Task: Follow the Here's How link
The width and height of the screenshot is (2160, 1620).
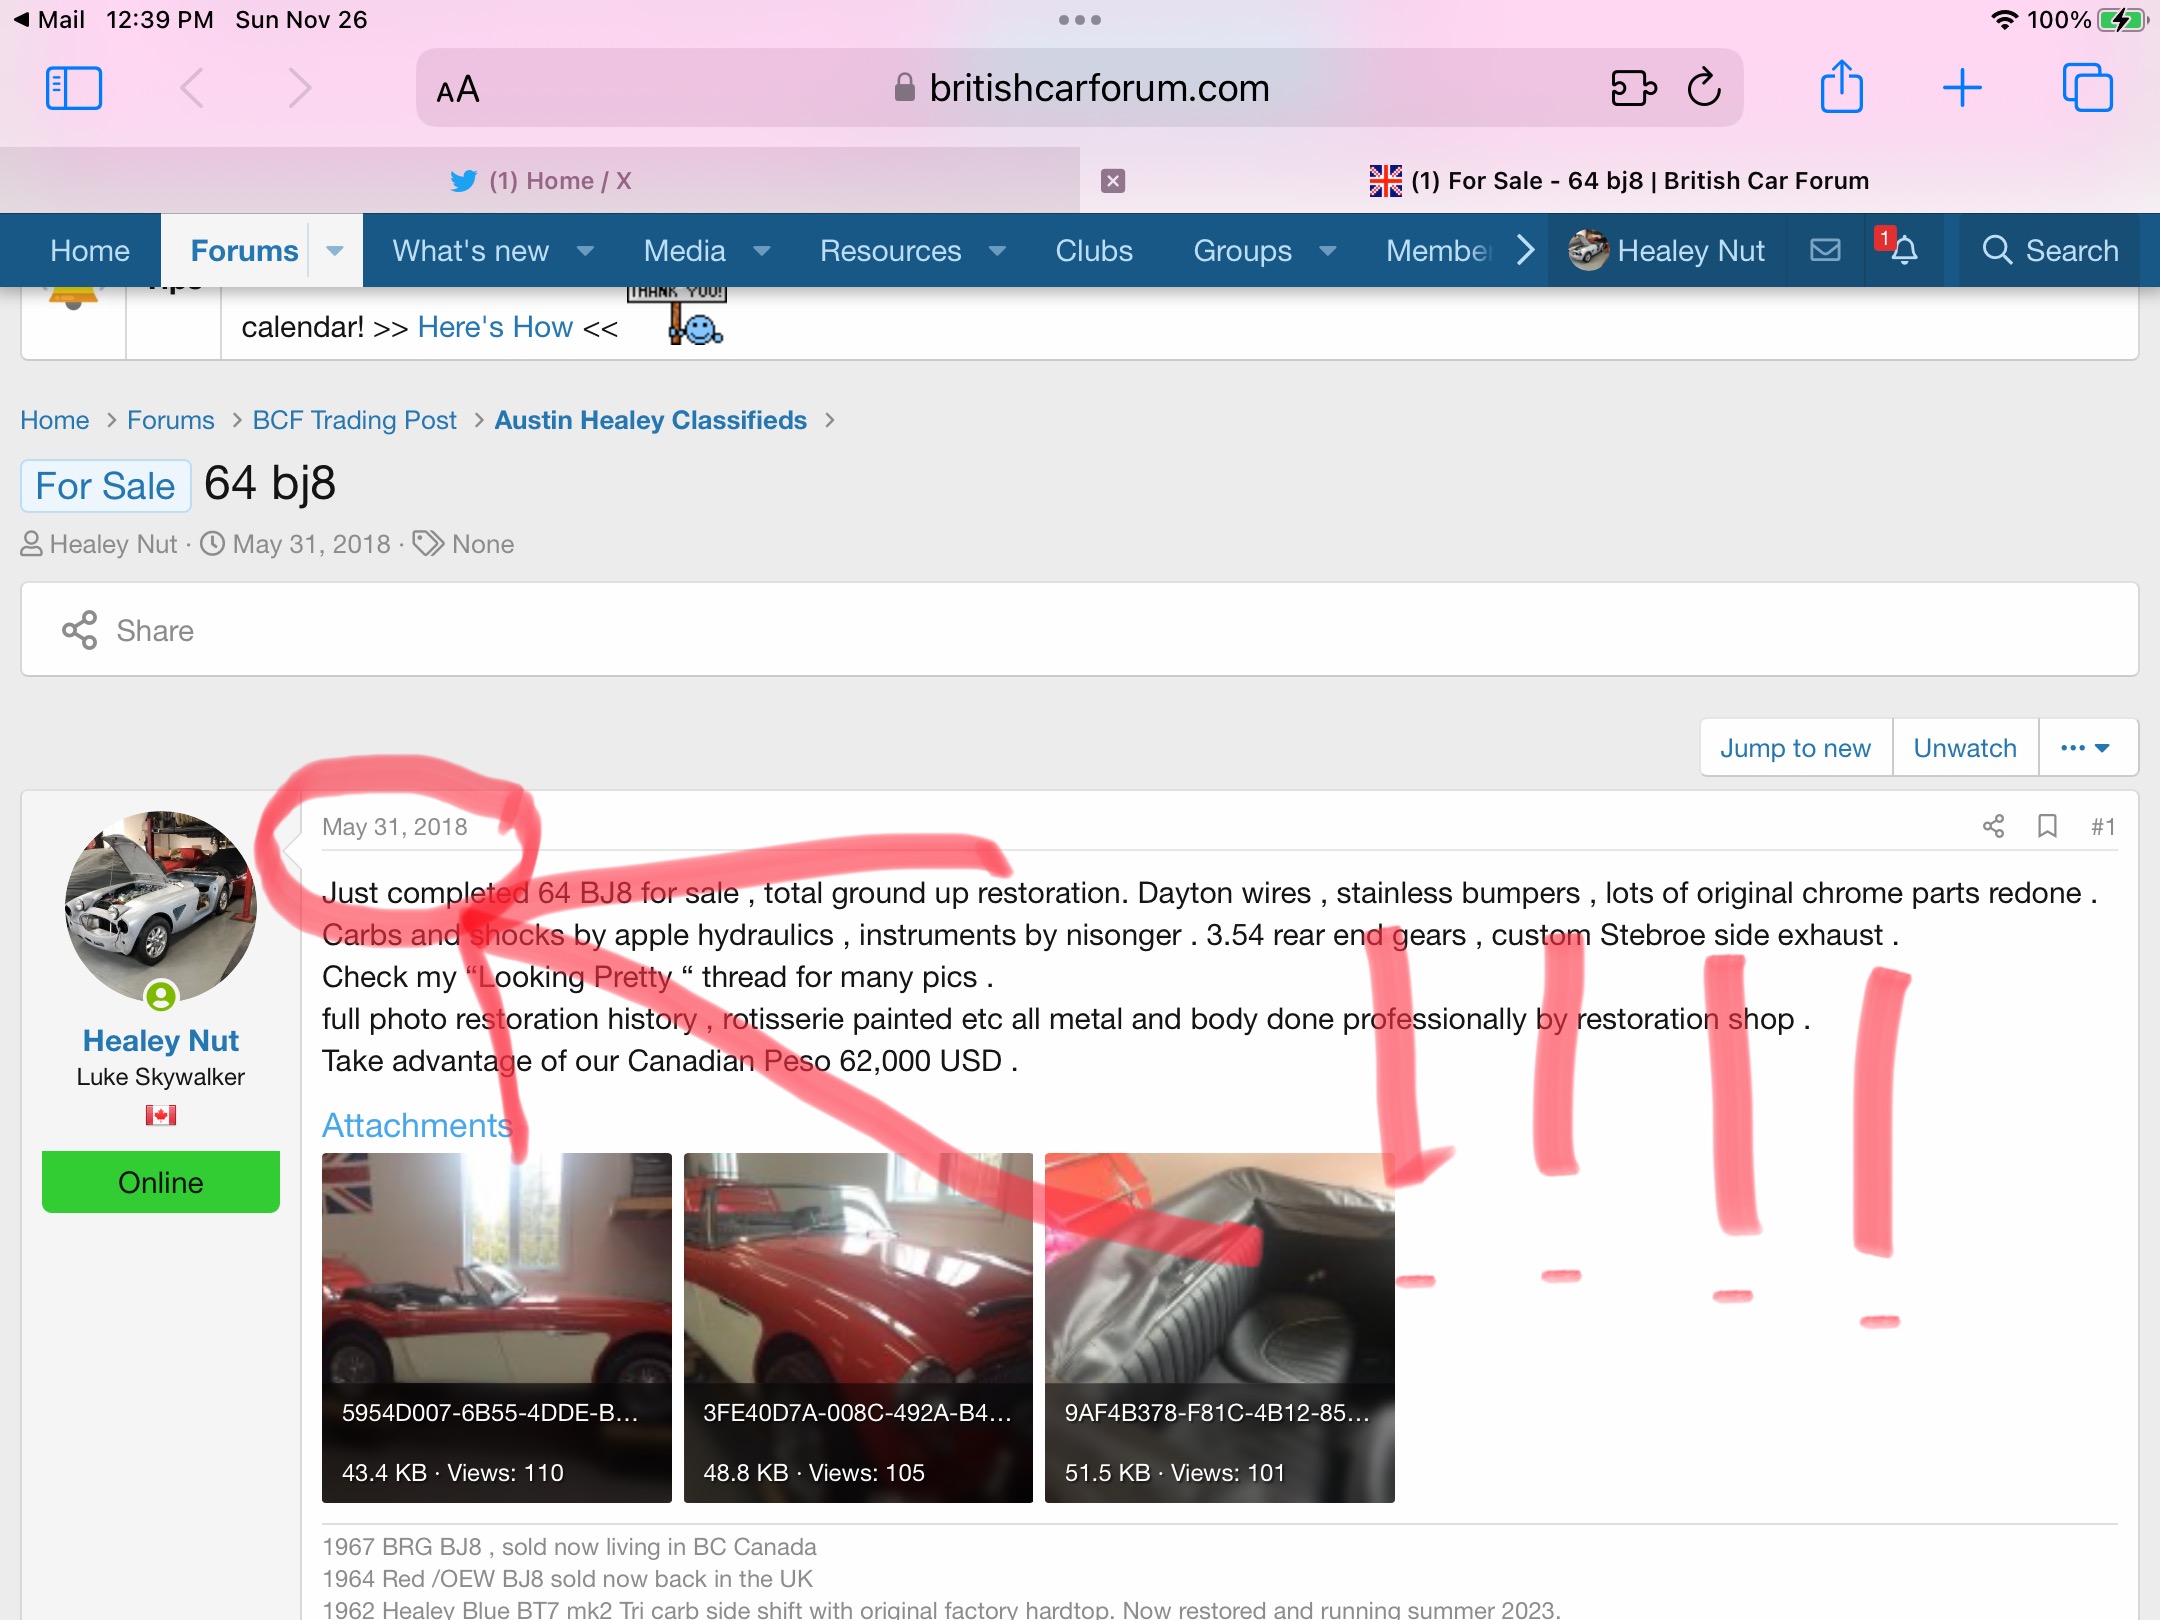Action: click(x=495, y=327)
